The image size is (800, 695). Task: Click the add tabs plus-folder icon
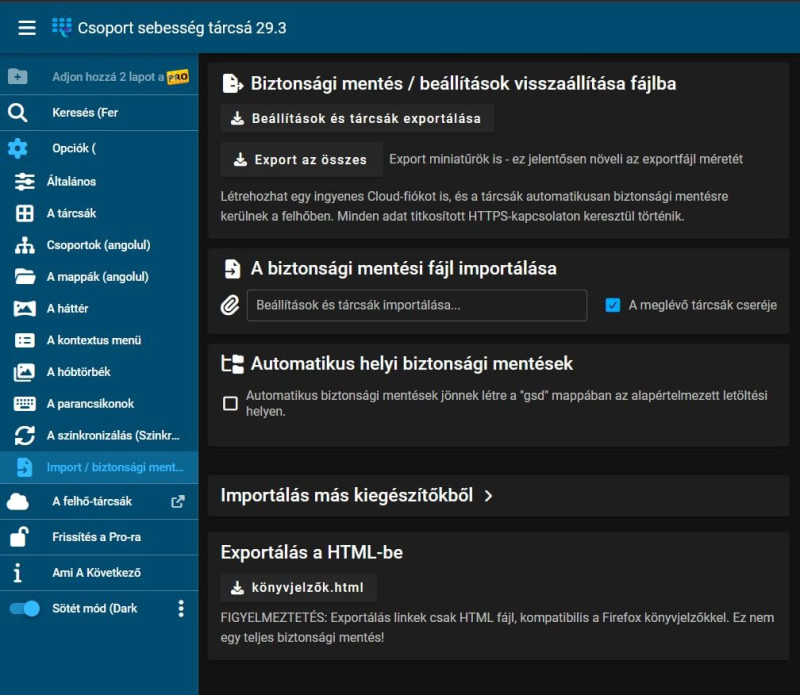tap(17, 76)
